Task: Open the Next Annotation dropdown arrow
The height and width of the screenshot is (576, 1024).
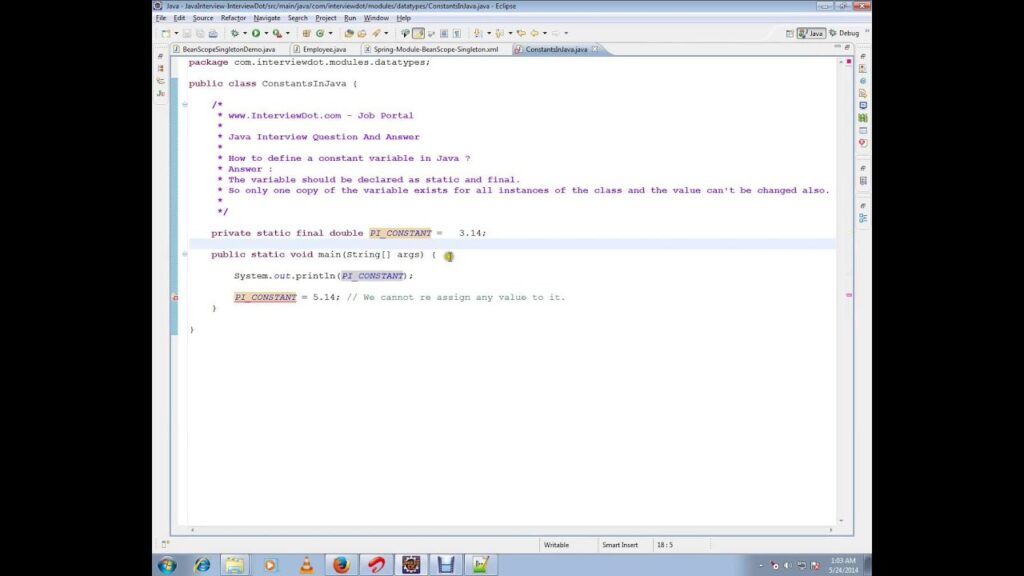Action: pos(488,33)
